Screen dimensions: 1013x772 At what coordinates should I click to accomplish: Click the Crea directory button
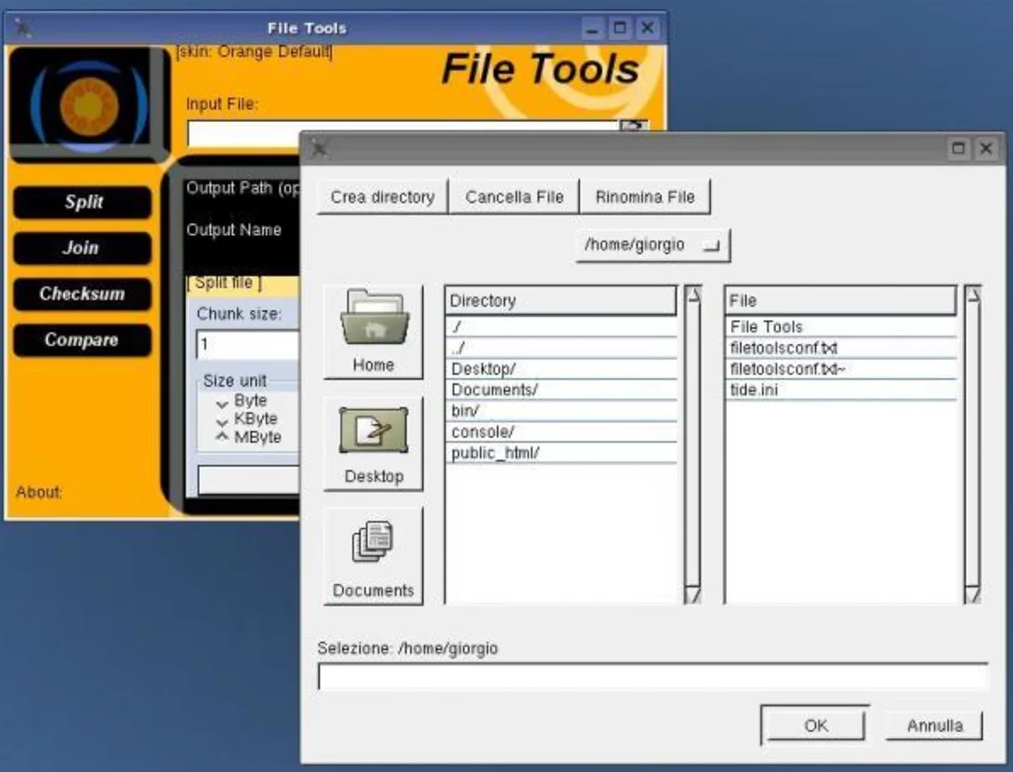tap(382, 197)
